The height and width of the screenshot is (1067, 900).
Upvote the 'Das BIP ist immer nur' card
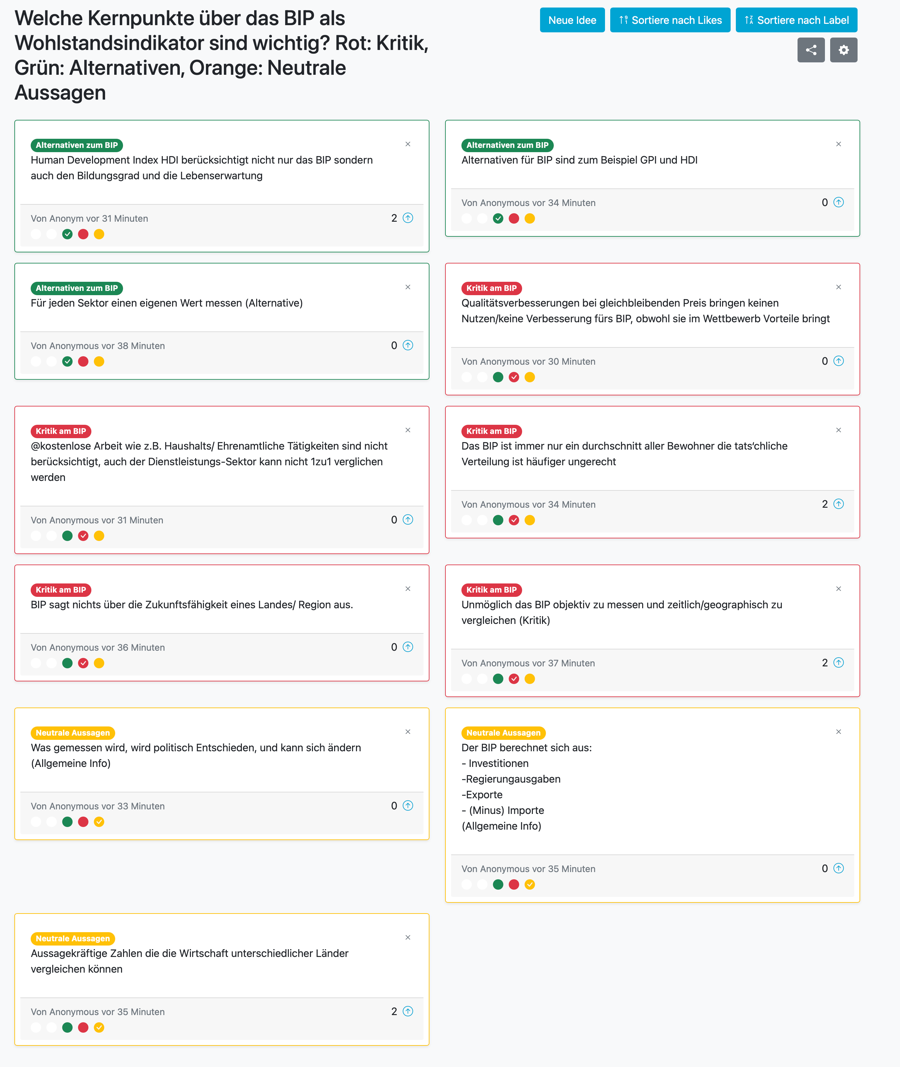[839, 504]
